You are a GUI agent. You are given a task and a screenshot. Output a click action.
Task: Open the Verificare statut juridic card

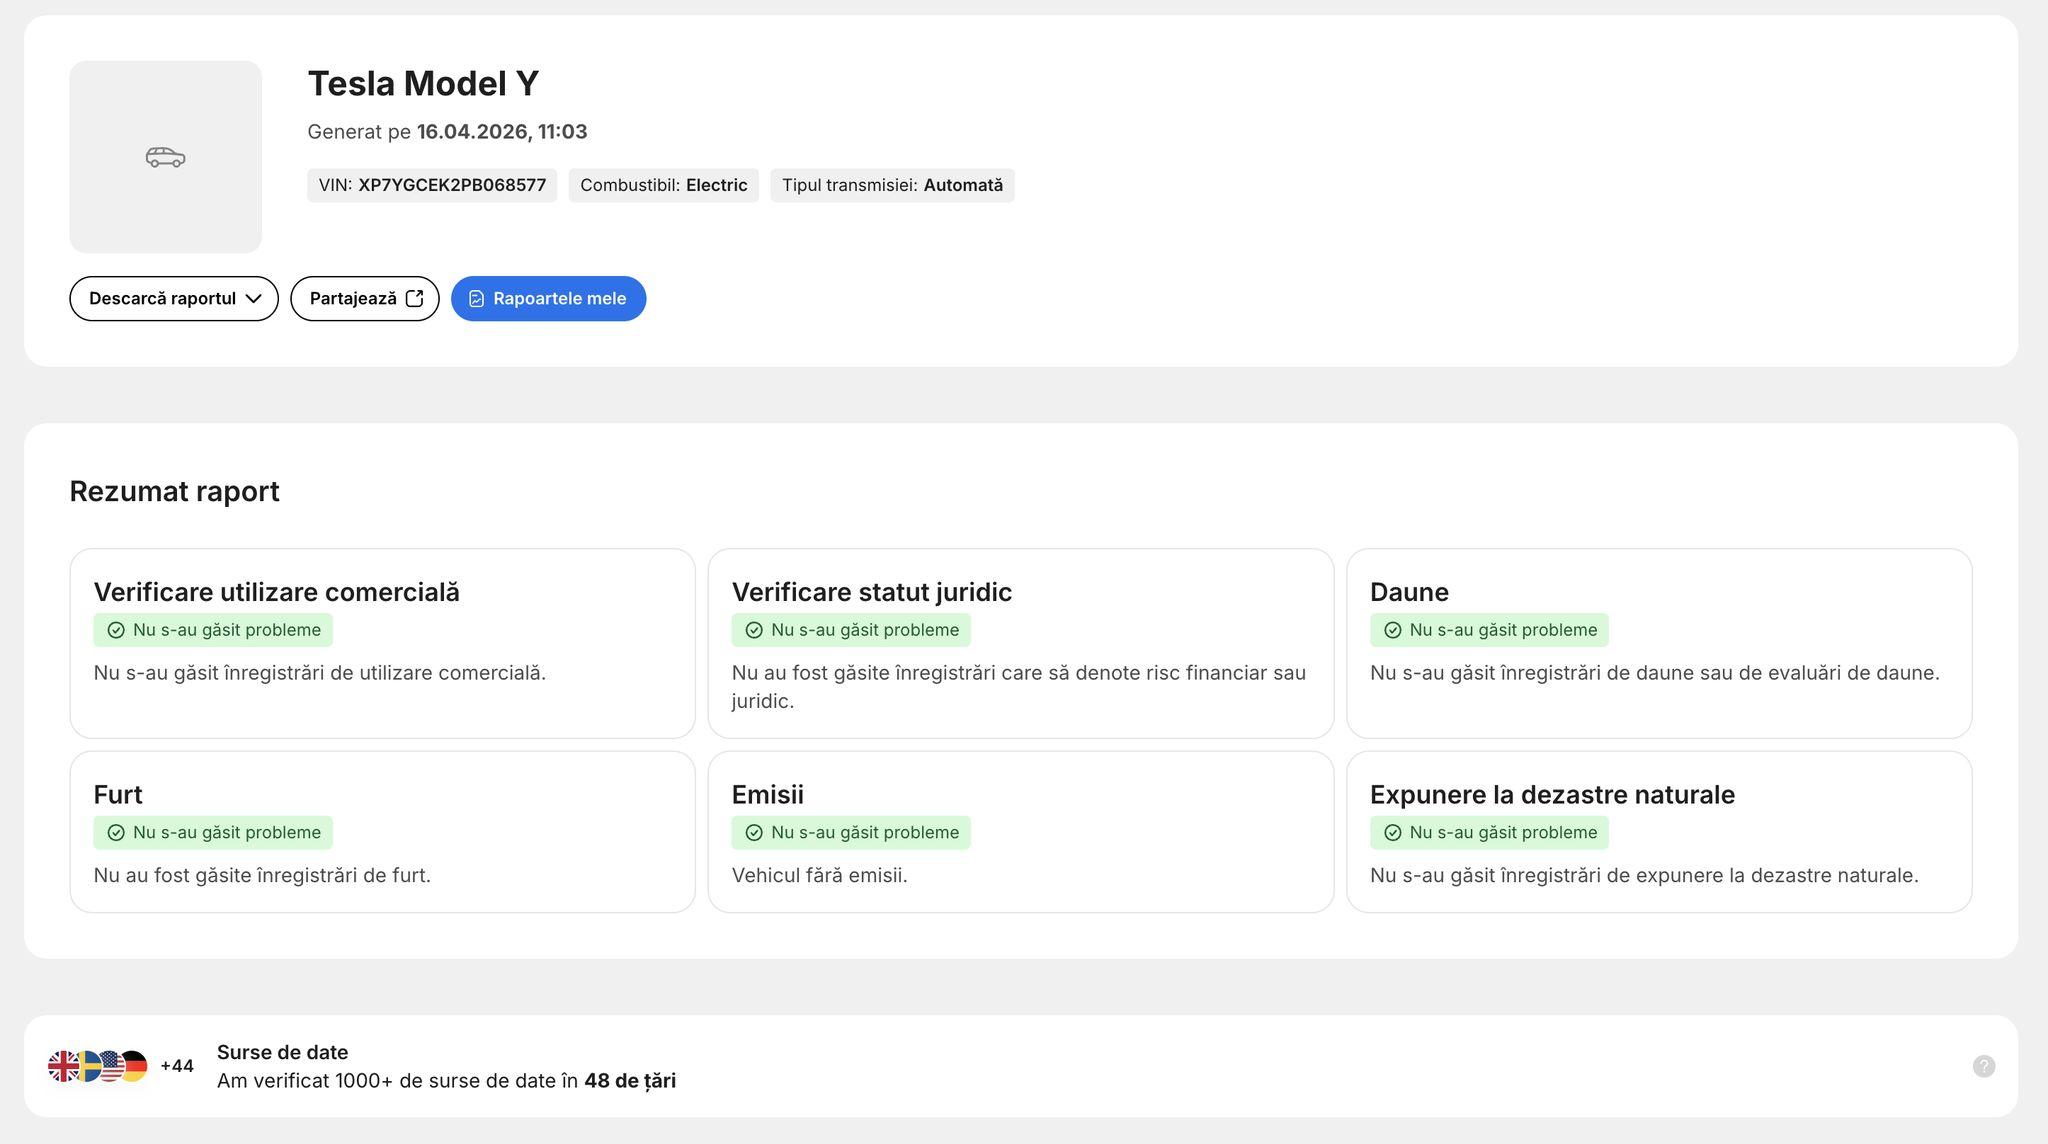[x=1020, y=643]
